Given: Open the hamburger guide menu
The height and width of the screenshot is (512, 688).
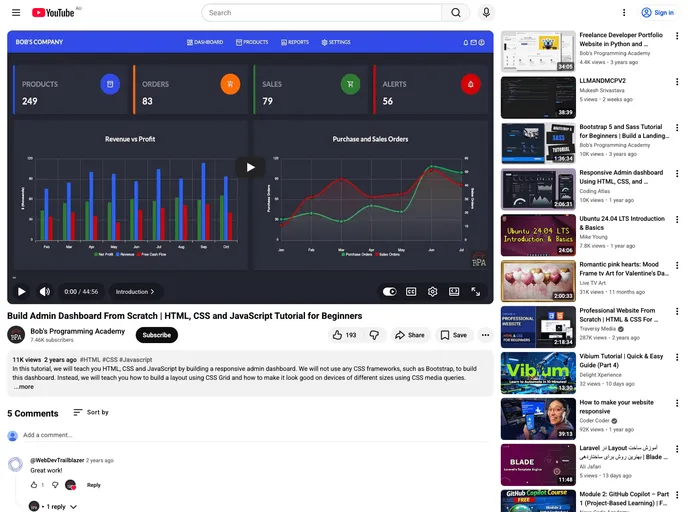Looking at the screenshot, I should point(16,13).
